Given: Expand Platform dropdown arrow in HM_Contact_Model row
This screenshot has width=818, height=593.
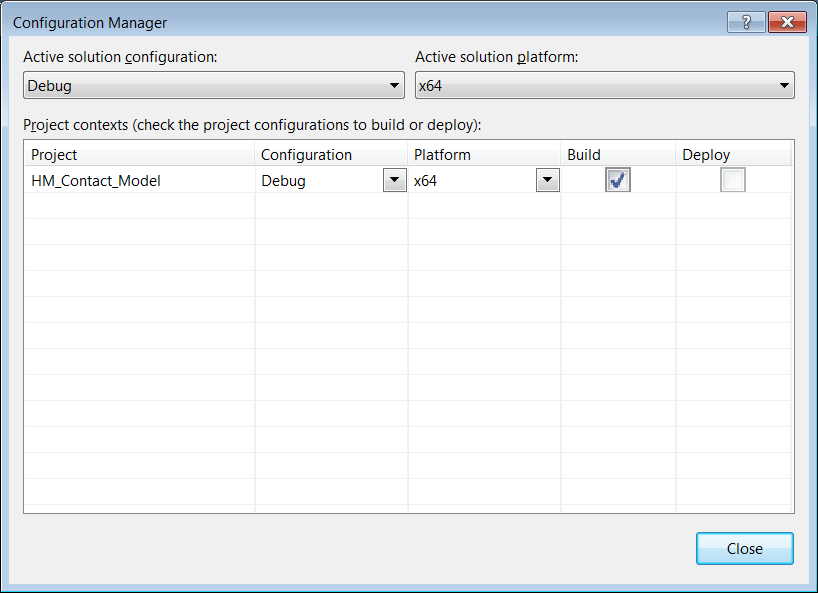Looking at the screenshot, I should click(547, 181).
